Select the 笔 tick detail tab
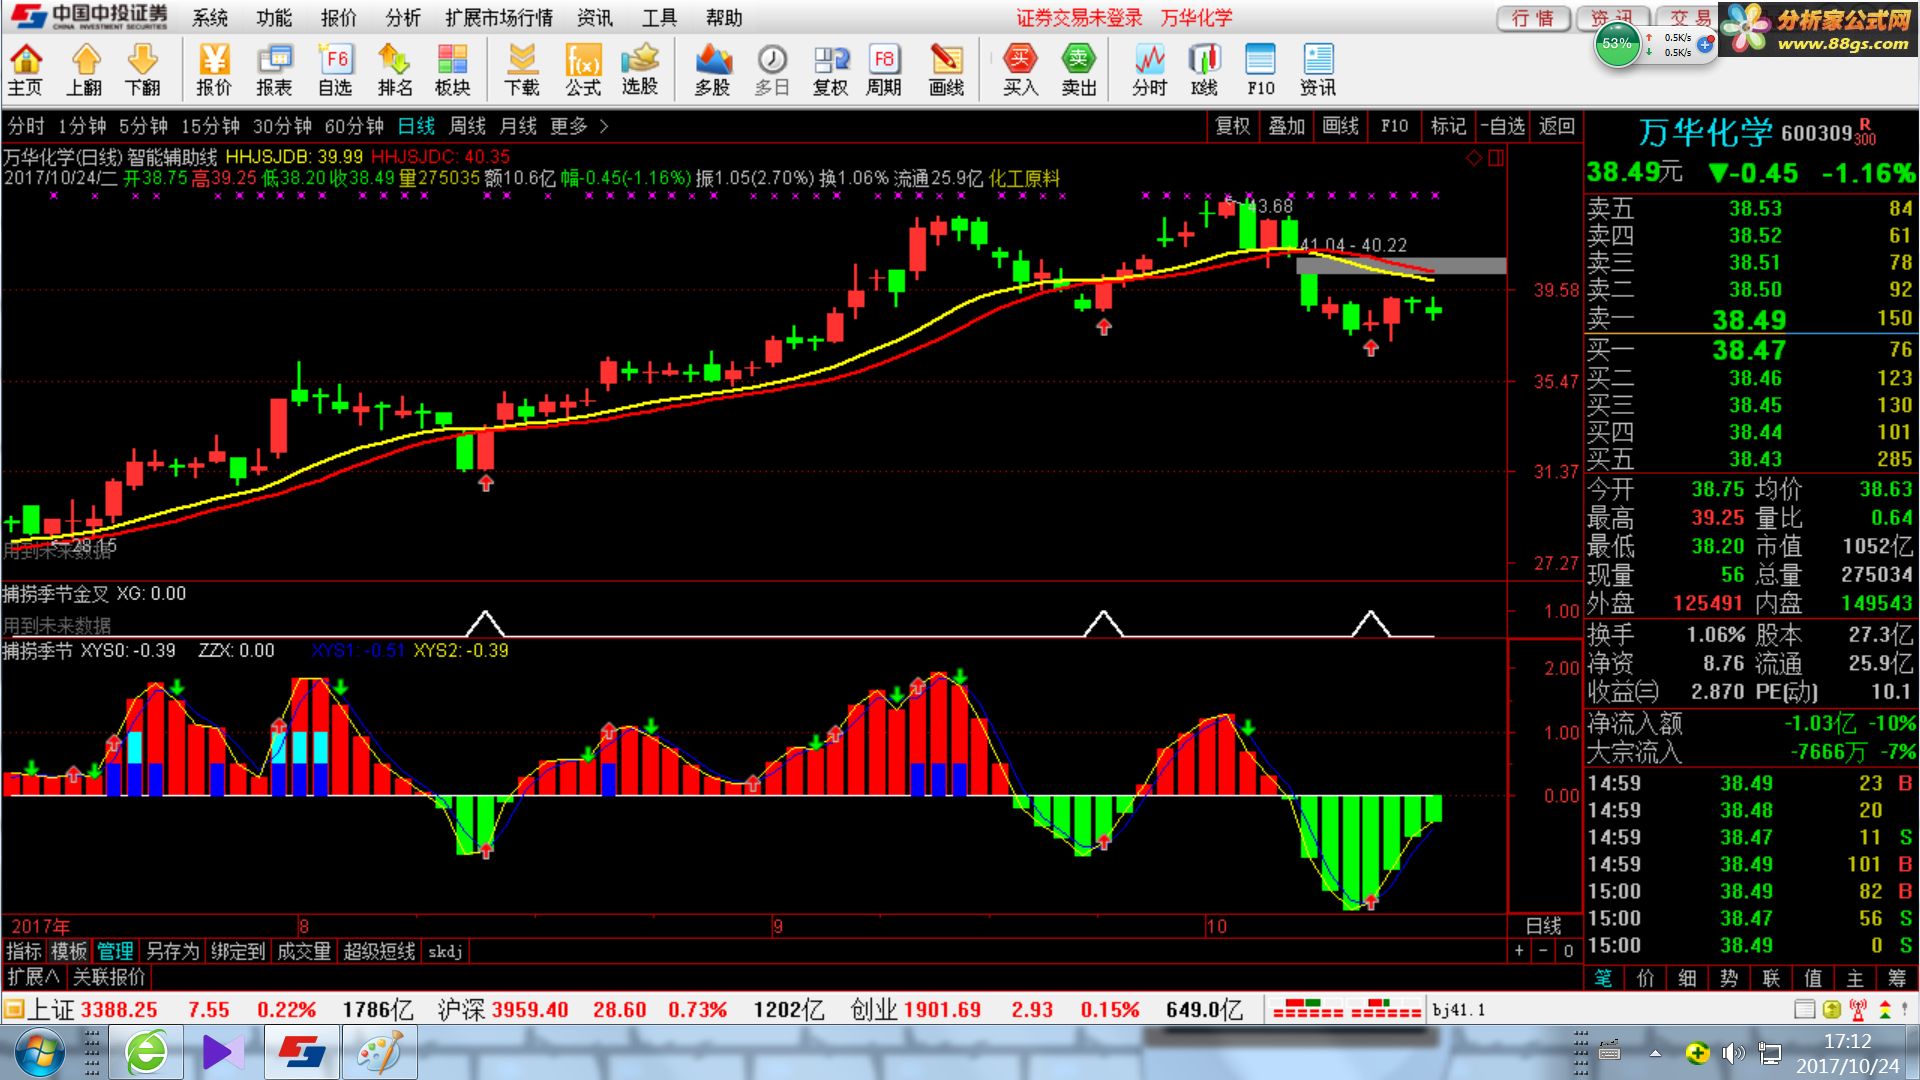The width and height of the screenshot is (1920, 1080). (x=1603, y=978)
